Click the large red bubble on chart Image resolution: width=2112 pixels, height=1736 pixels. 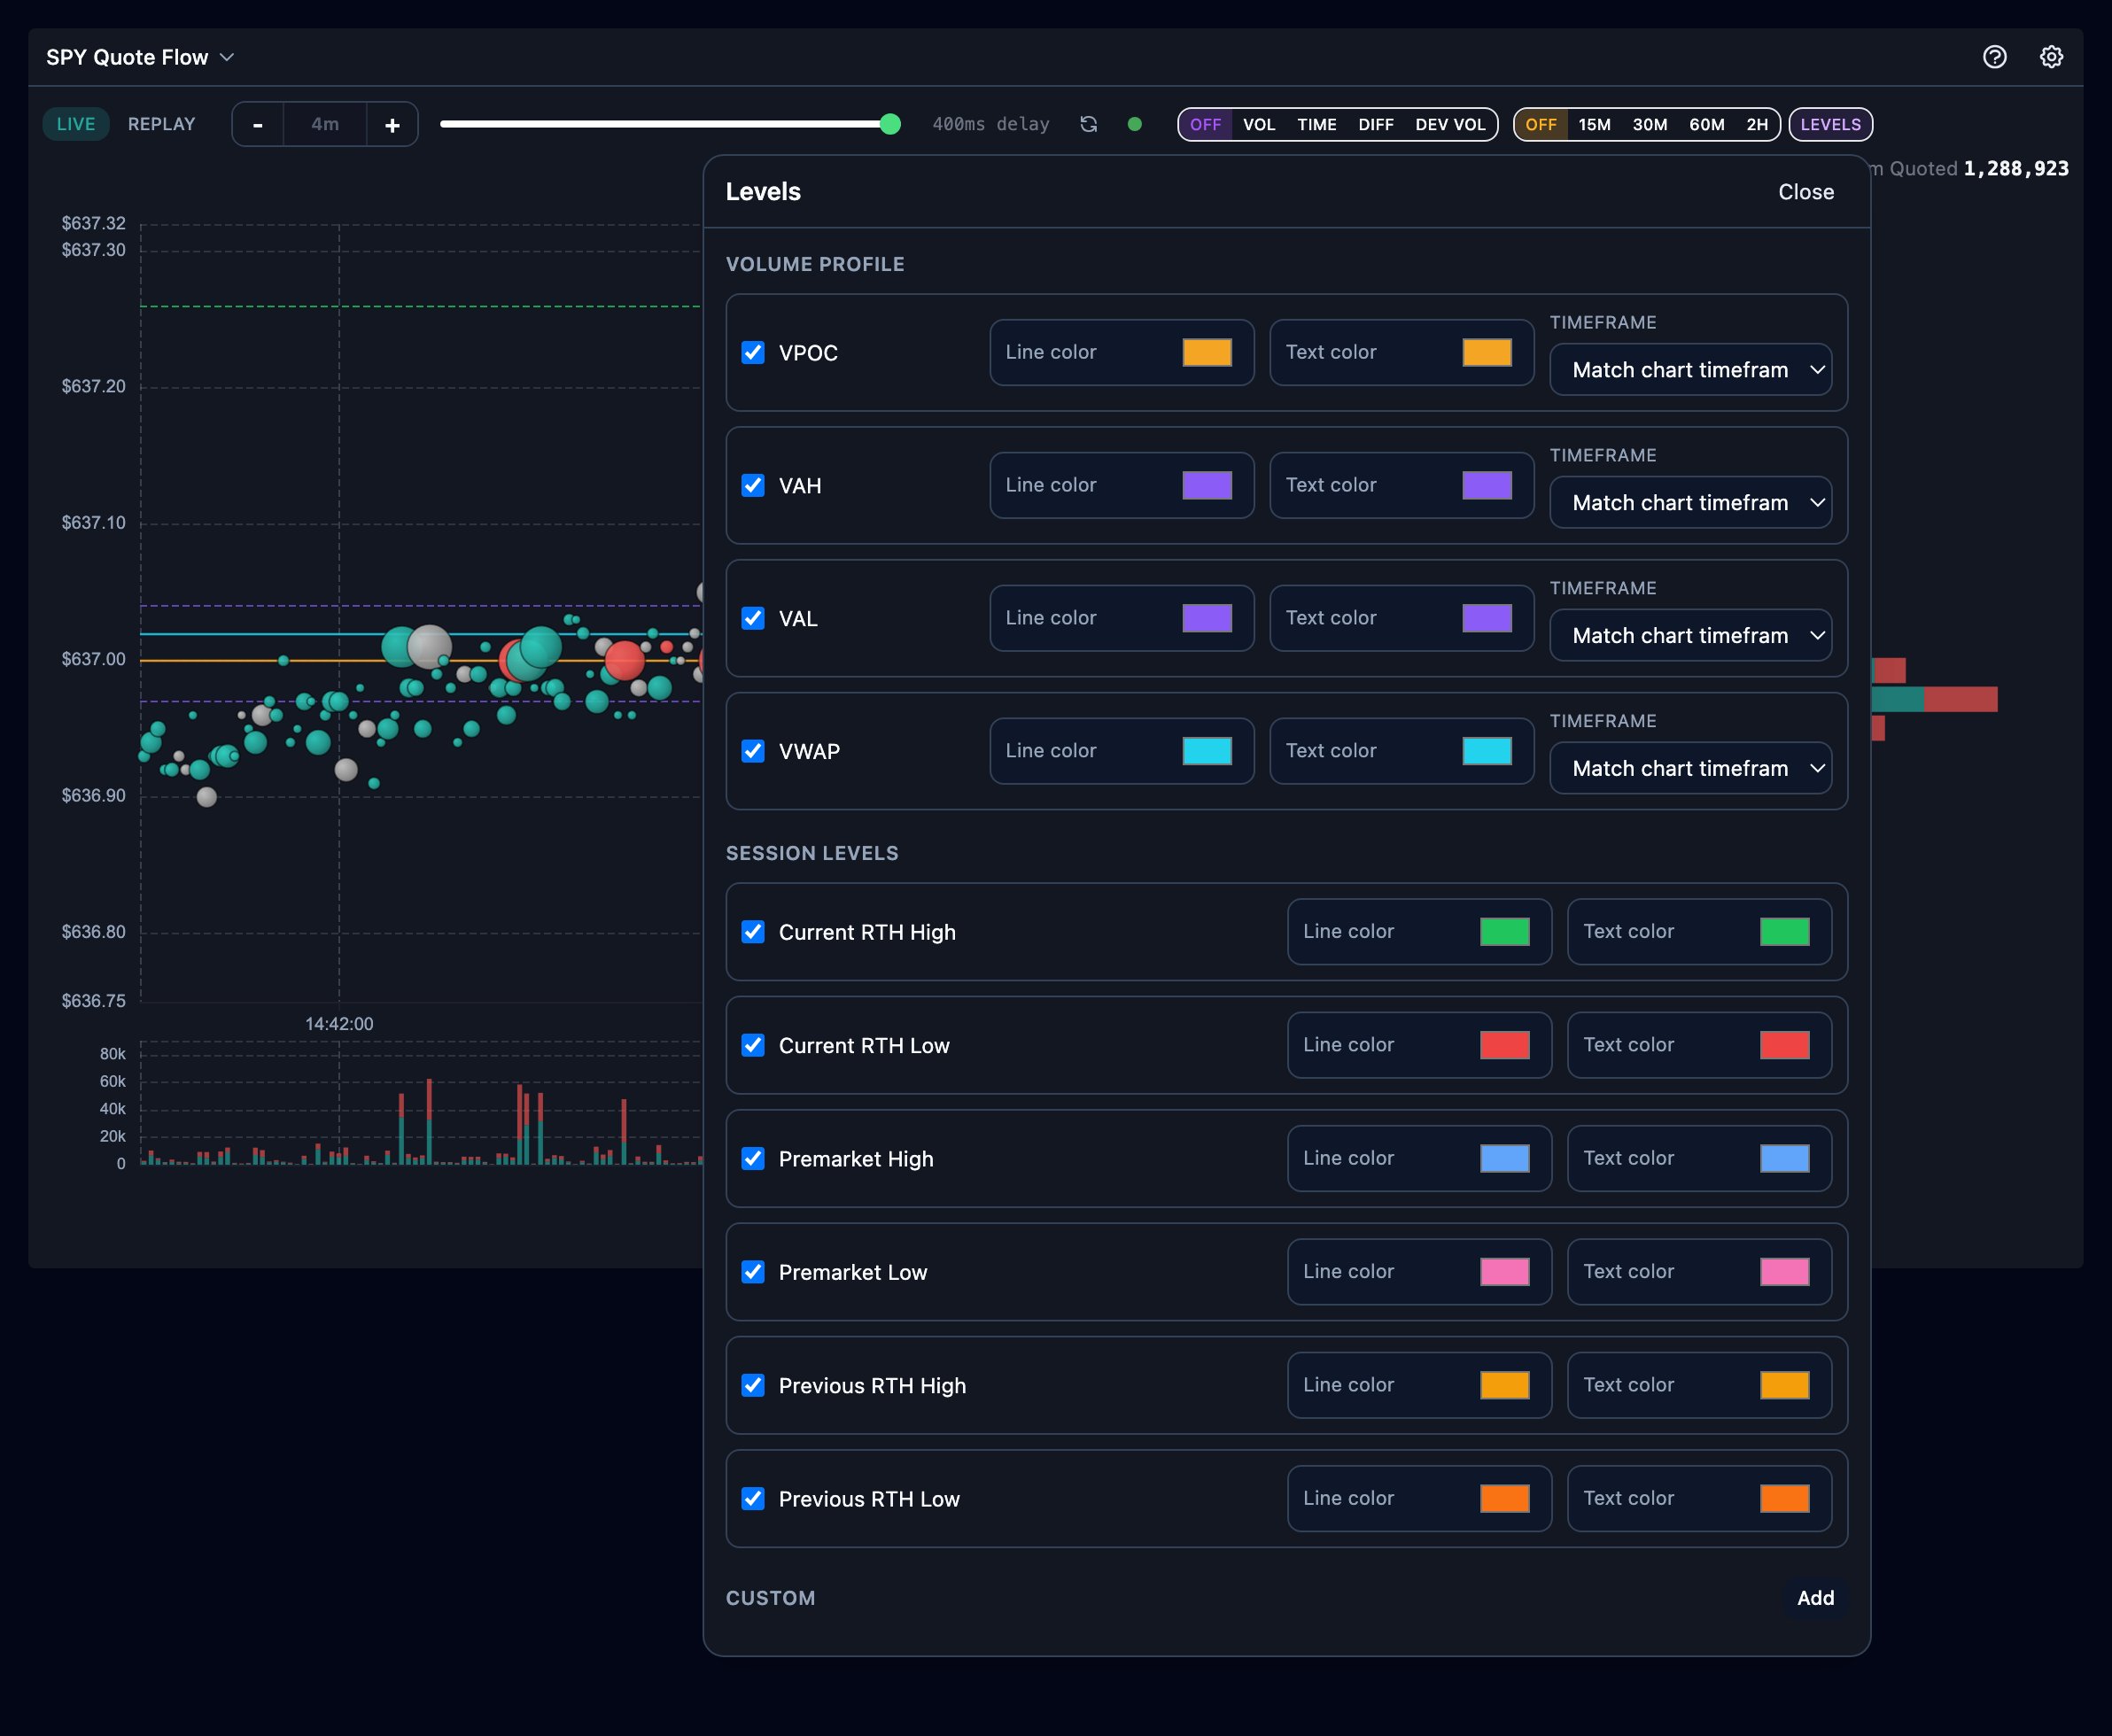point(625,661)
